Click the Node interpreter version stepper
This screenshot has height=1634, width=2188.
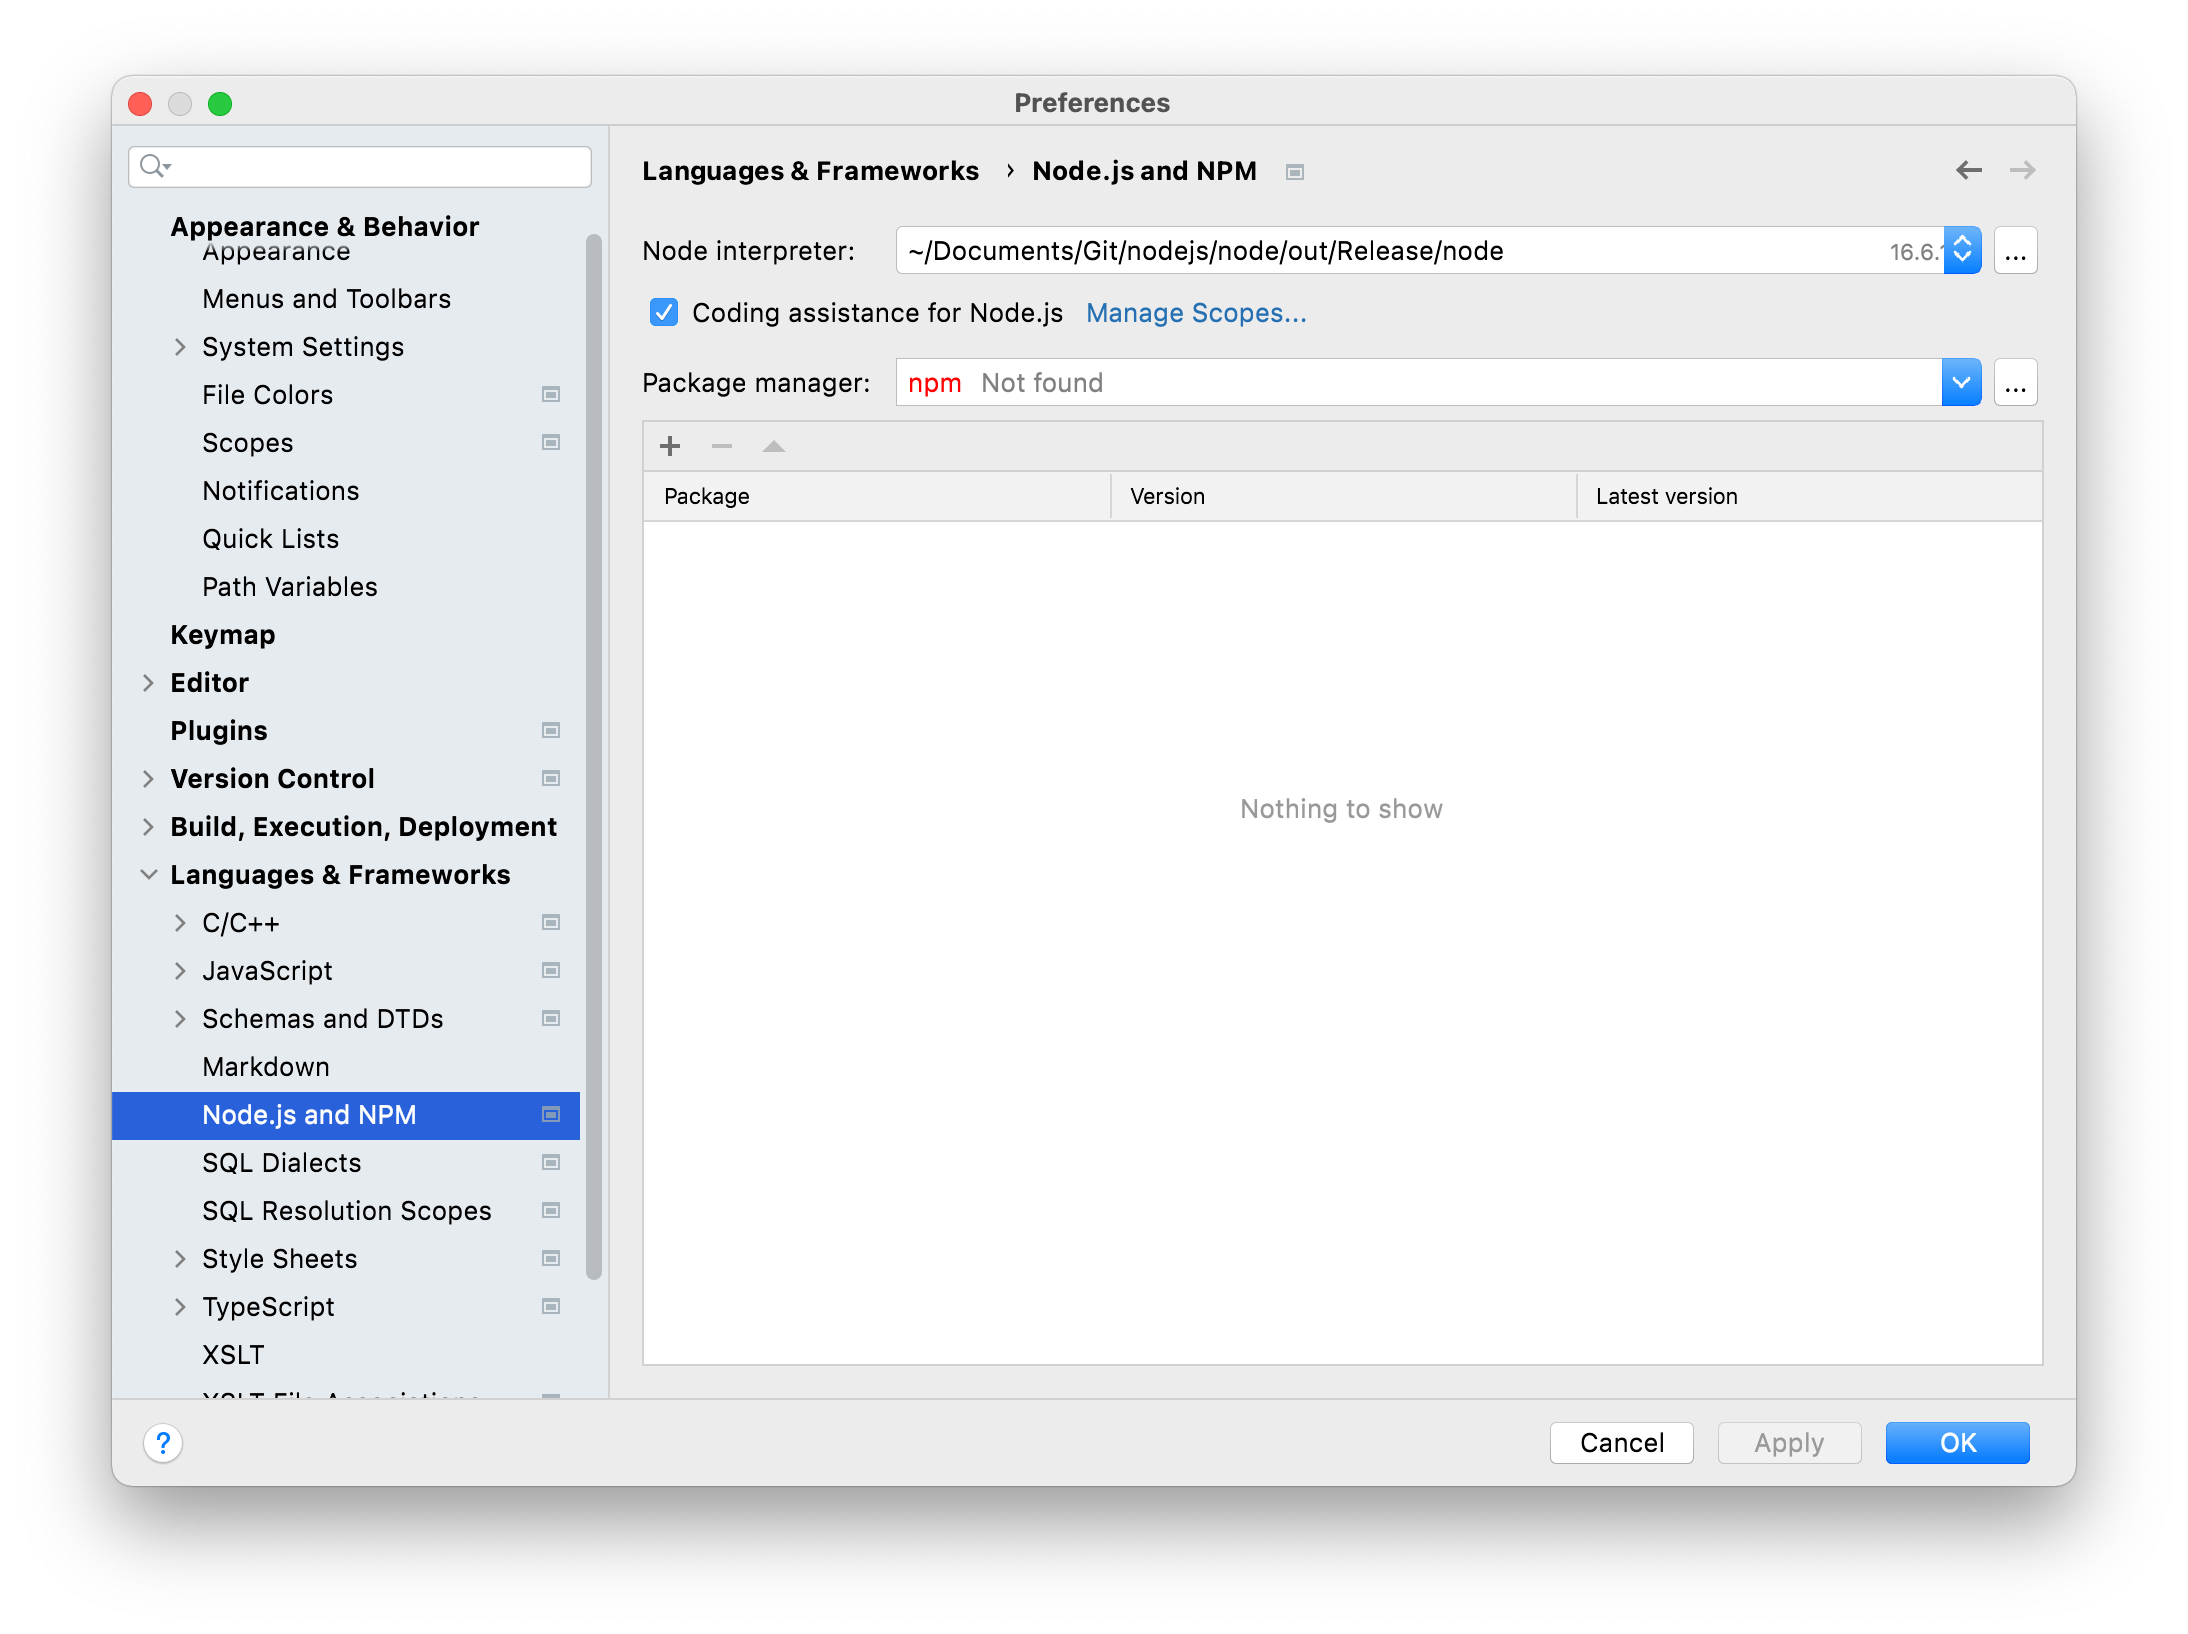[1960, 250]
